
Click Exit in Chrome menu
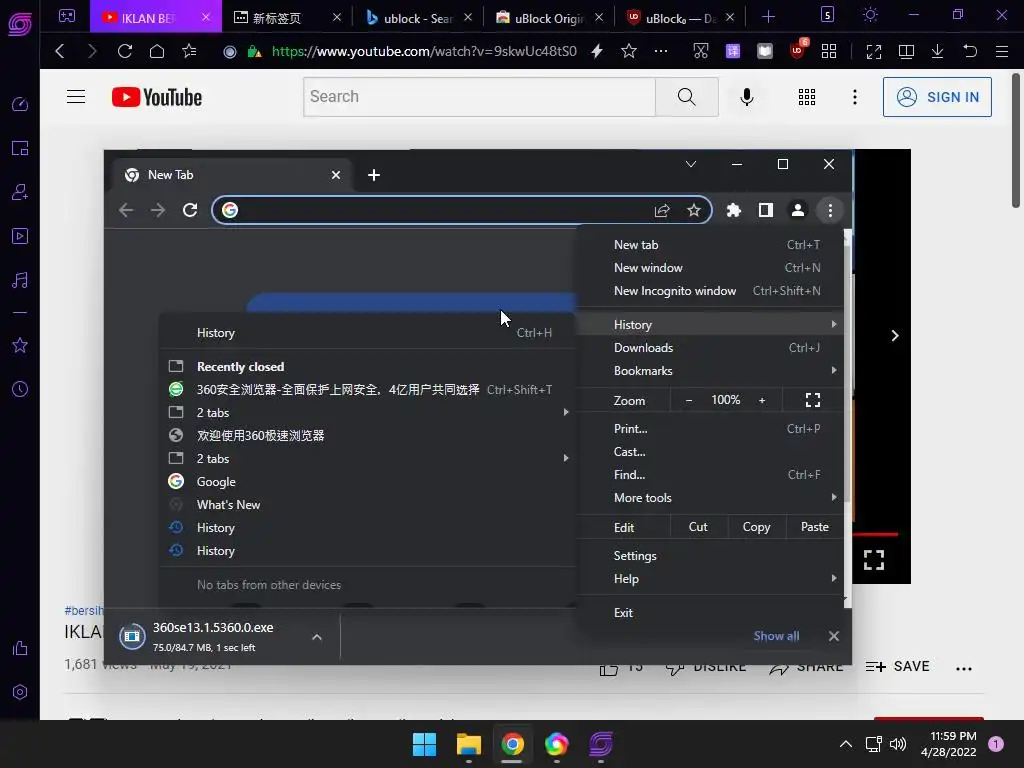pos(711,613)
